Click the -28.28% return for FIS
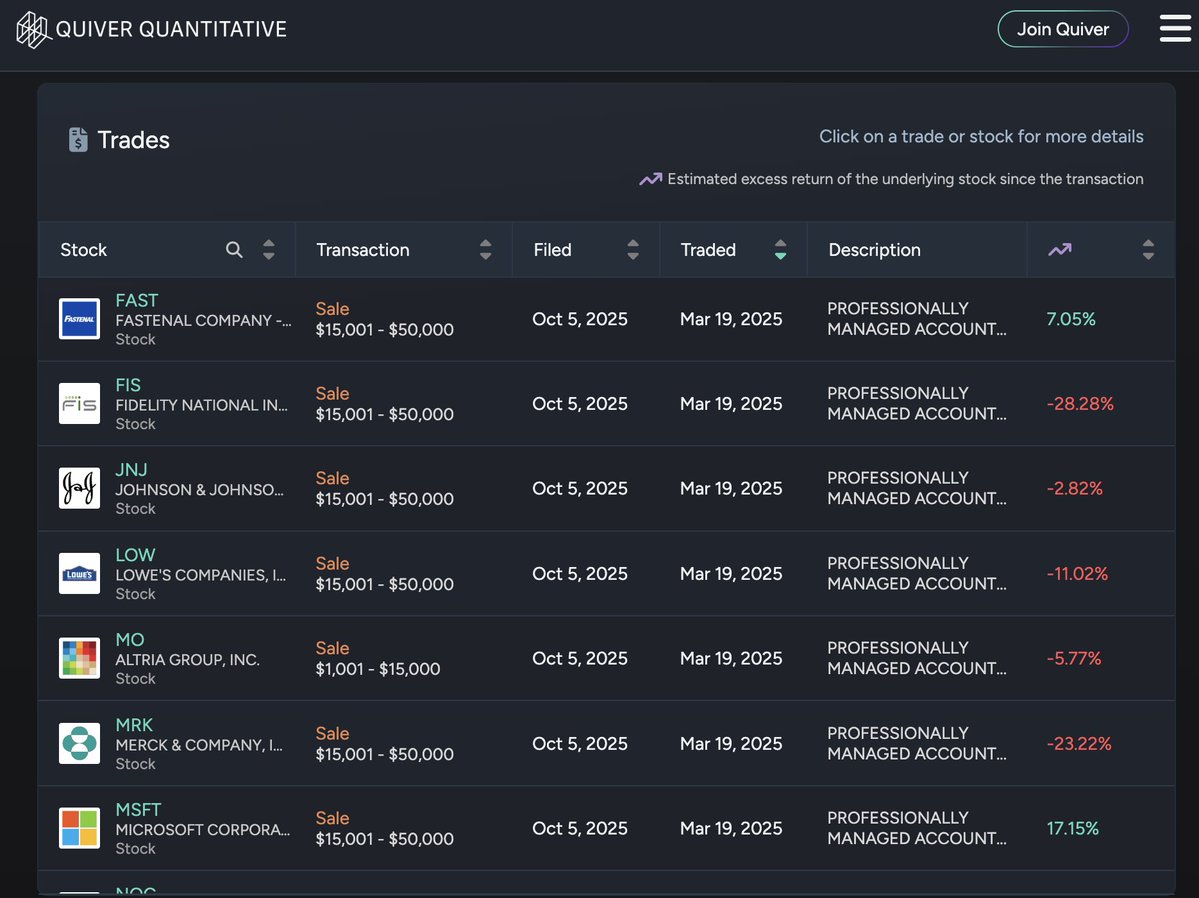 (x=1080, y=403)
